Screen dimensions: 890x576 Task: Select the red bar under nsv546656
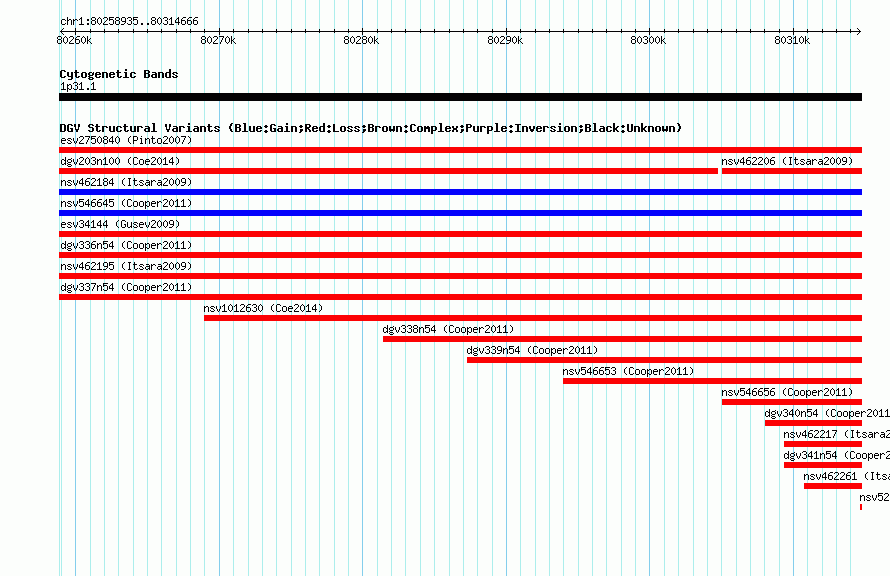pos(792,402)
